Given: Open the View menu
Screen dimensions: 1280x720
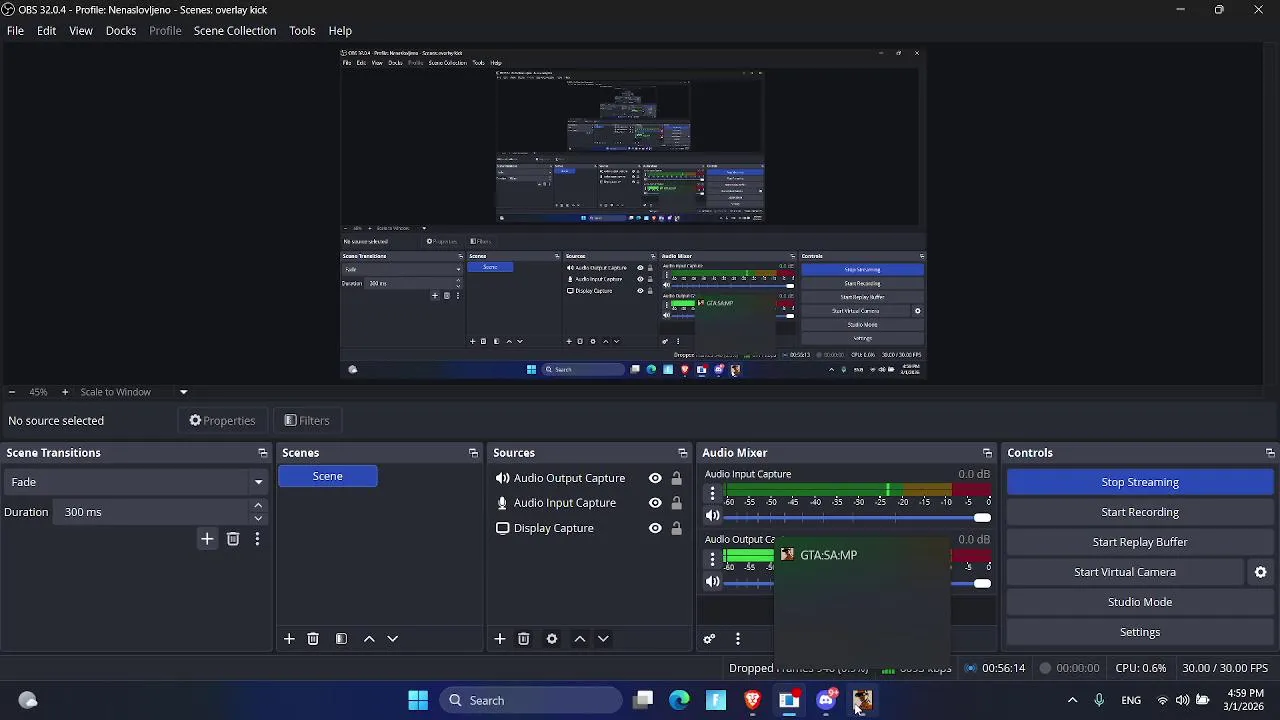Looking at the screenshot, I should [81, 31].
